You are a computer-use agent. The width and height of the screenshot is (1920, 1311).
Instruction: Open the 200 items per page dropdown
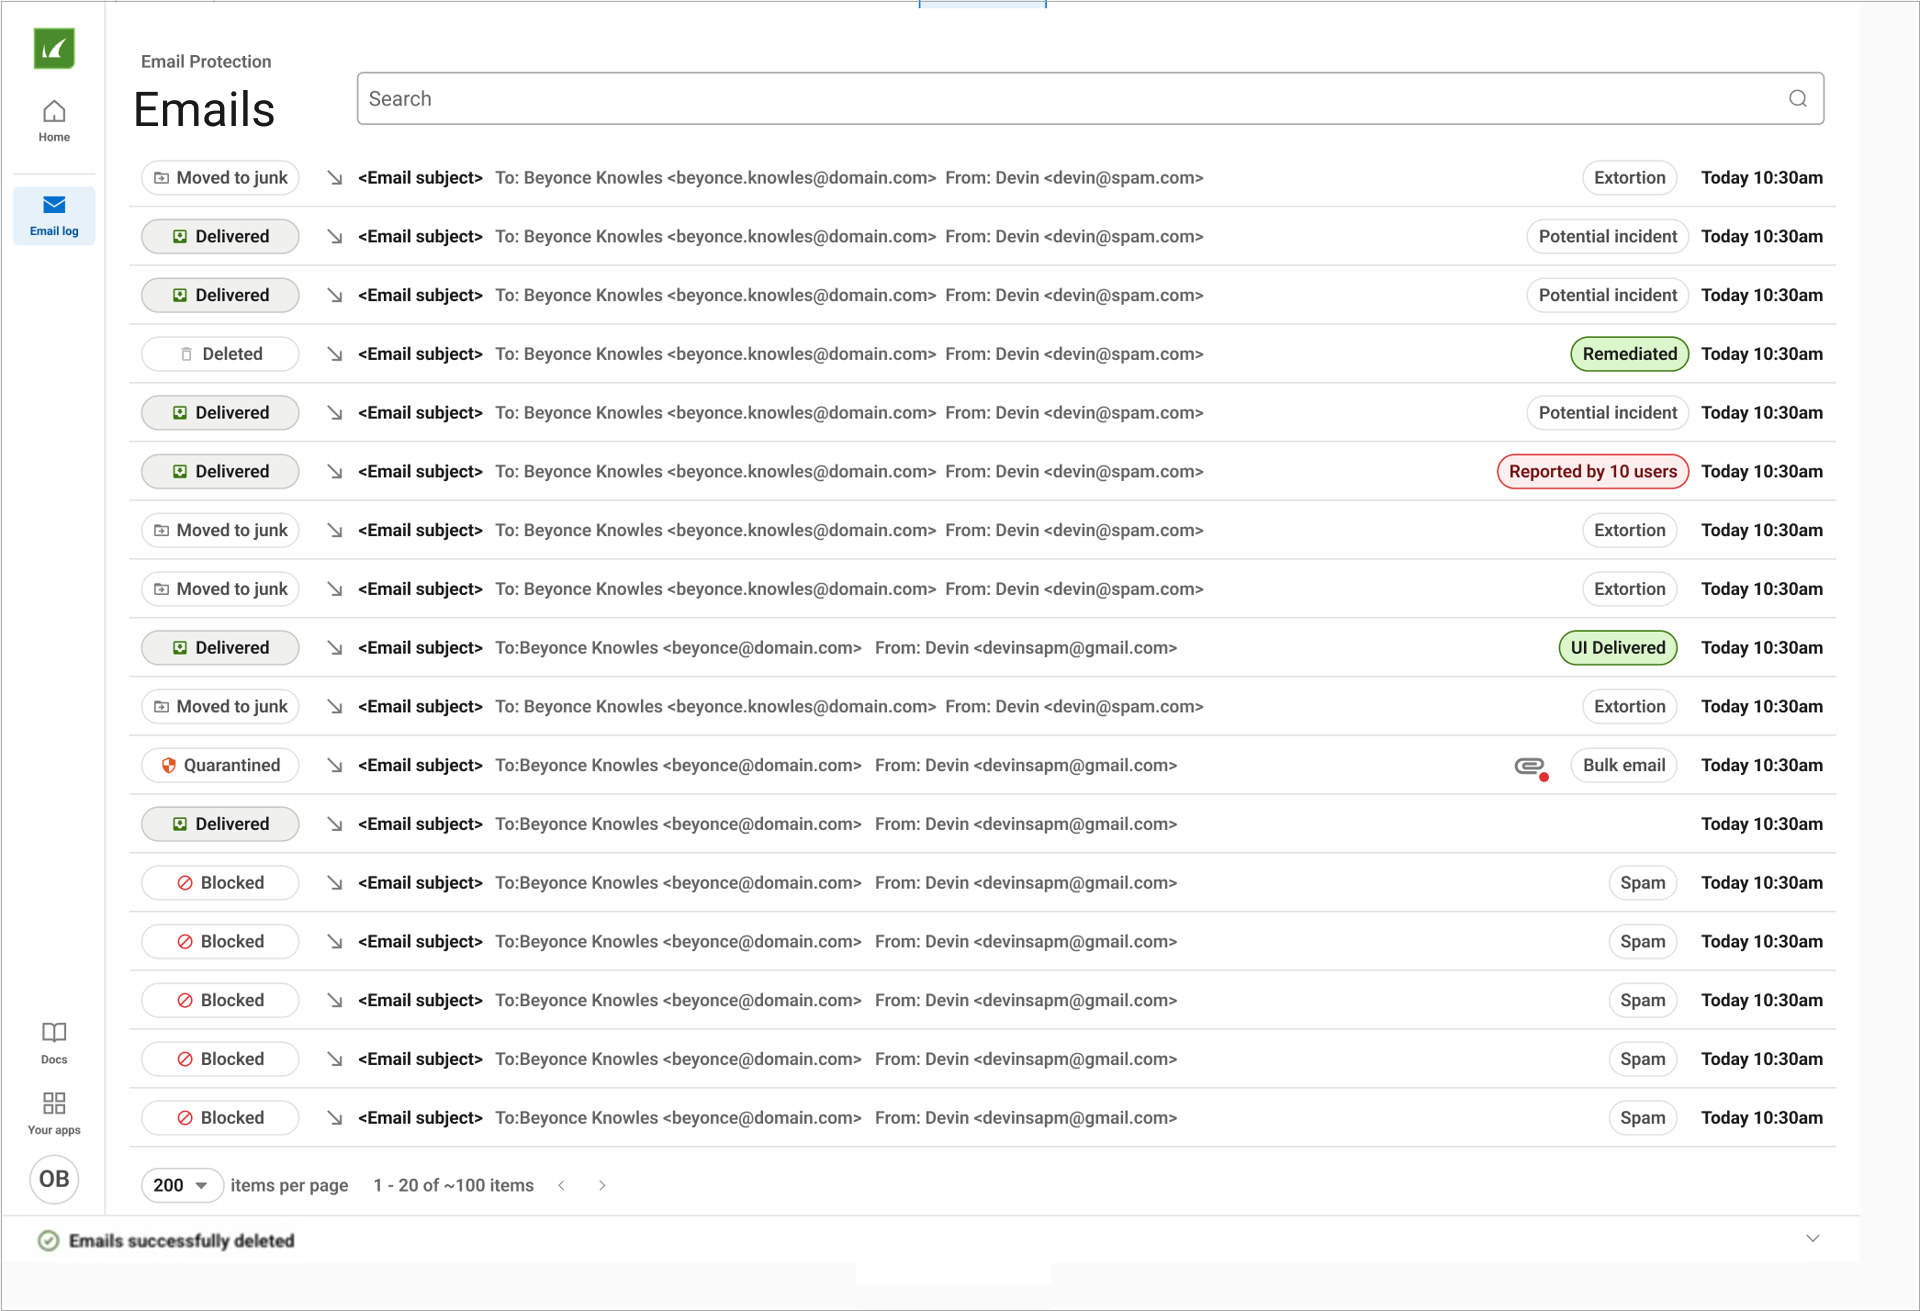[x=181, y=1185]
